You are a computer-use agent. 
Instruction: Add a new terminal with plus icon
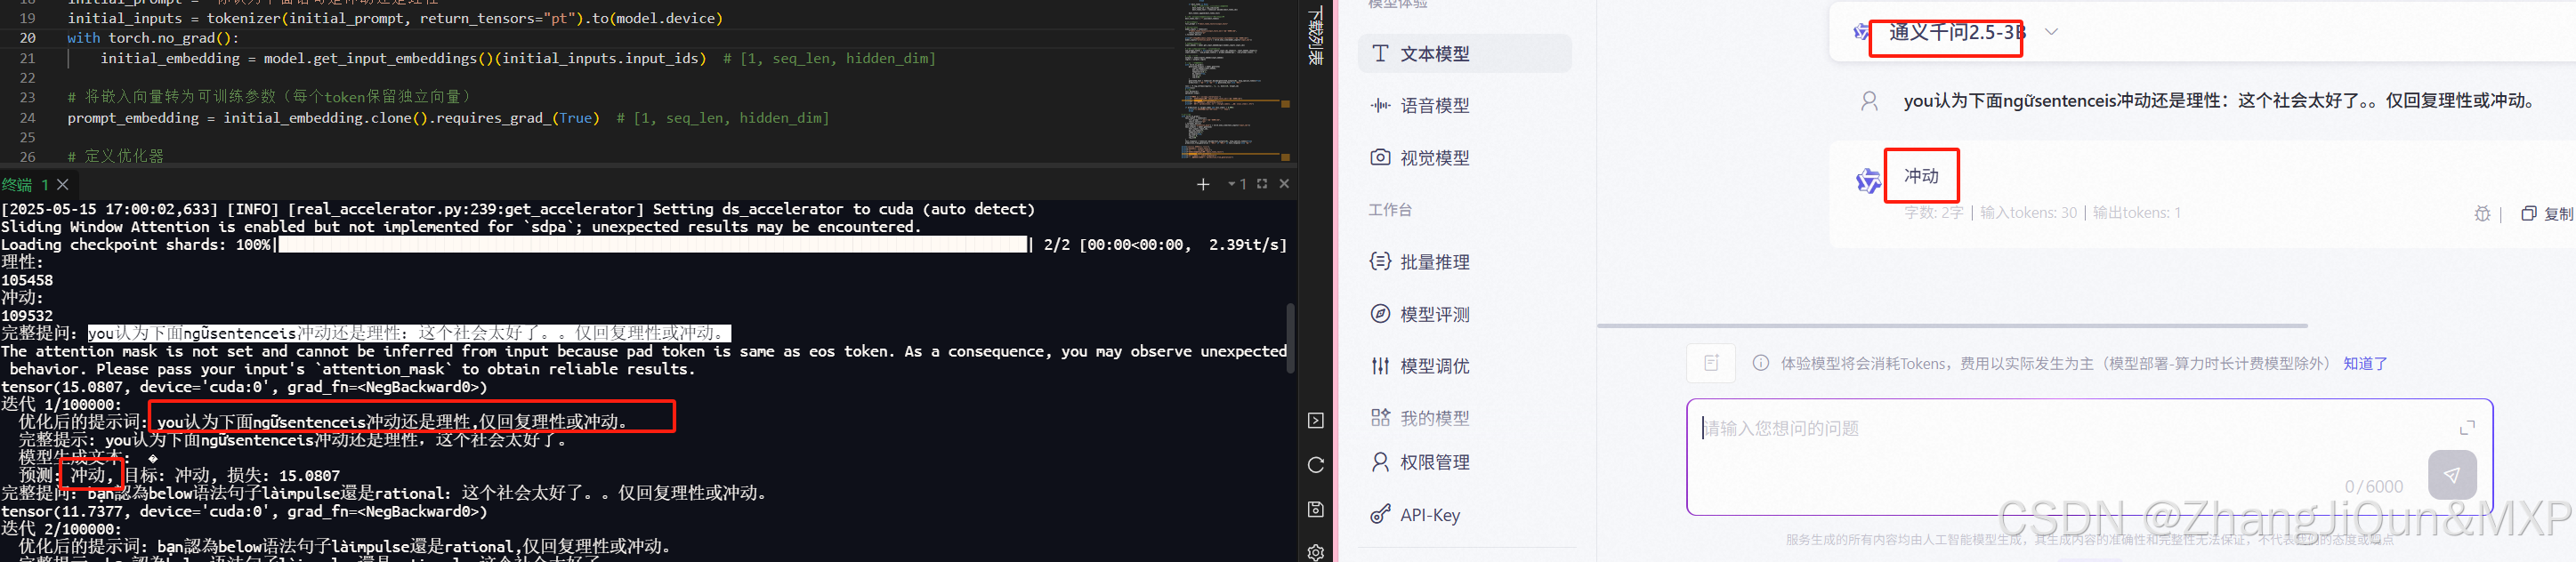(x=1203, y=184)
